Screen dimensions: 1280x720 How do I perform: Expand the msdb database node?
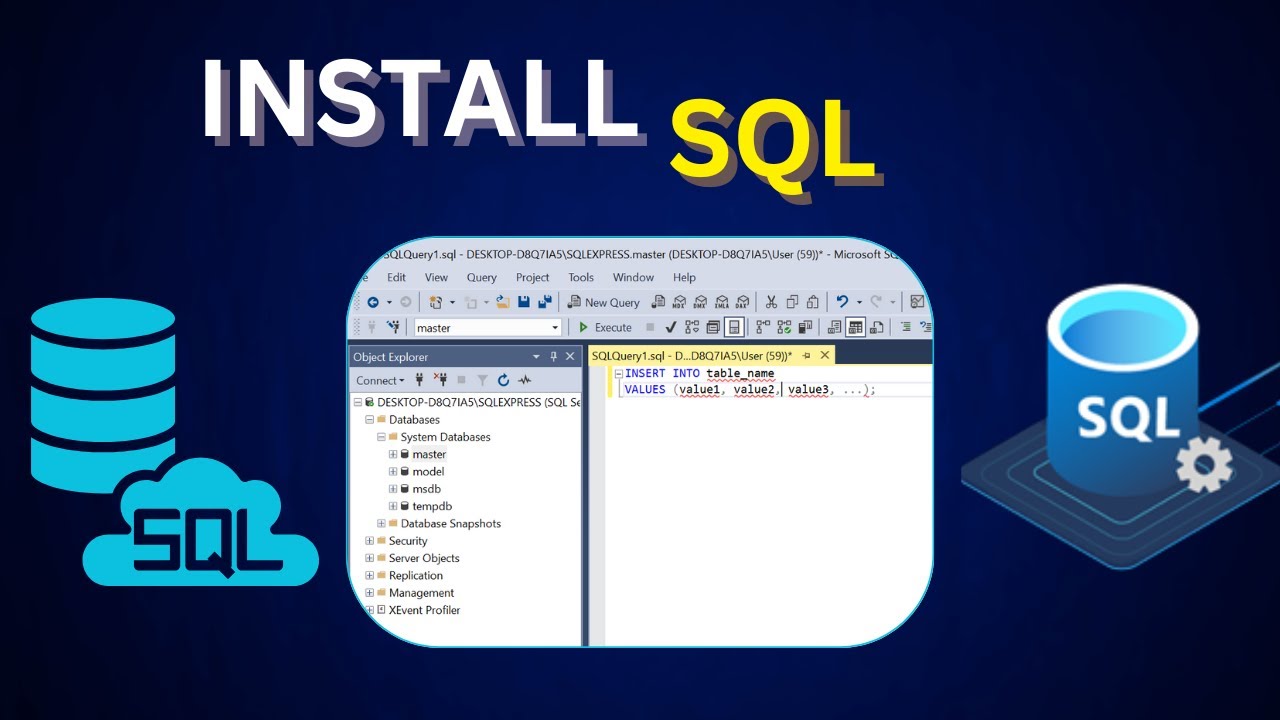(393, 489)
